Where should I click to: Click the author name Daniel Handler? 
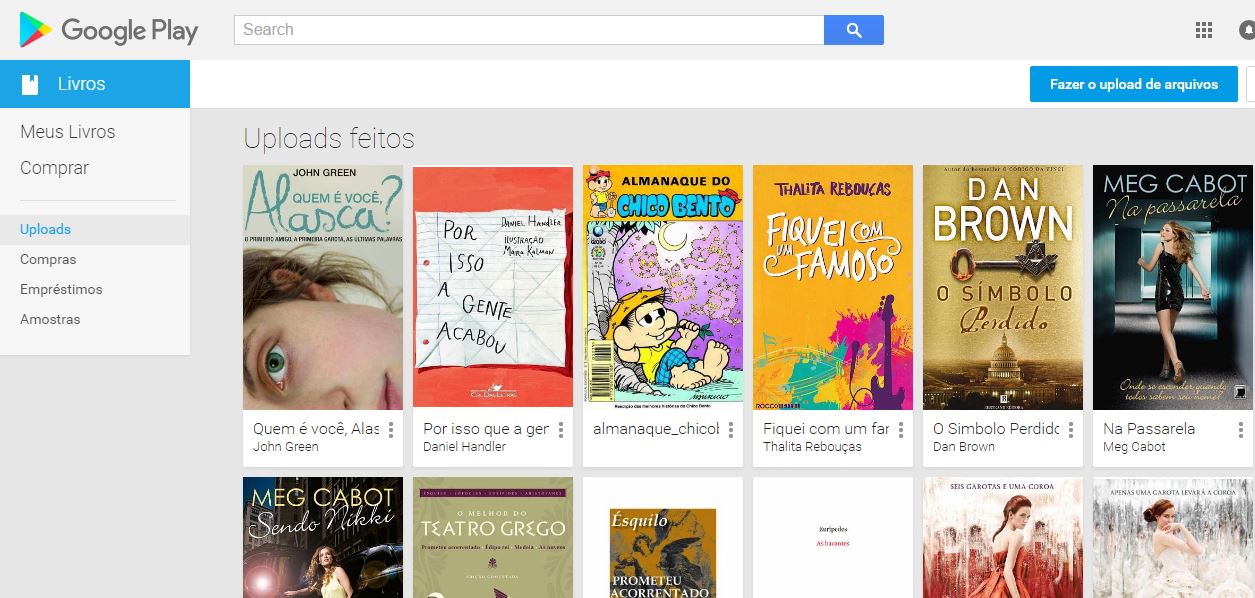pyautogui.click(x=464, y=447)
